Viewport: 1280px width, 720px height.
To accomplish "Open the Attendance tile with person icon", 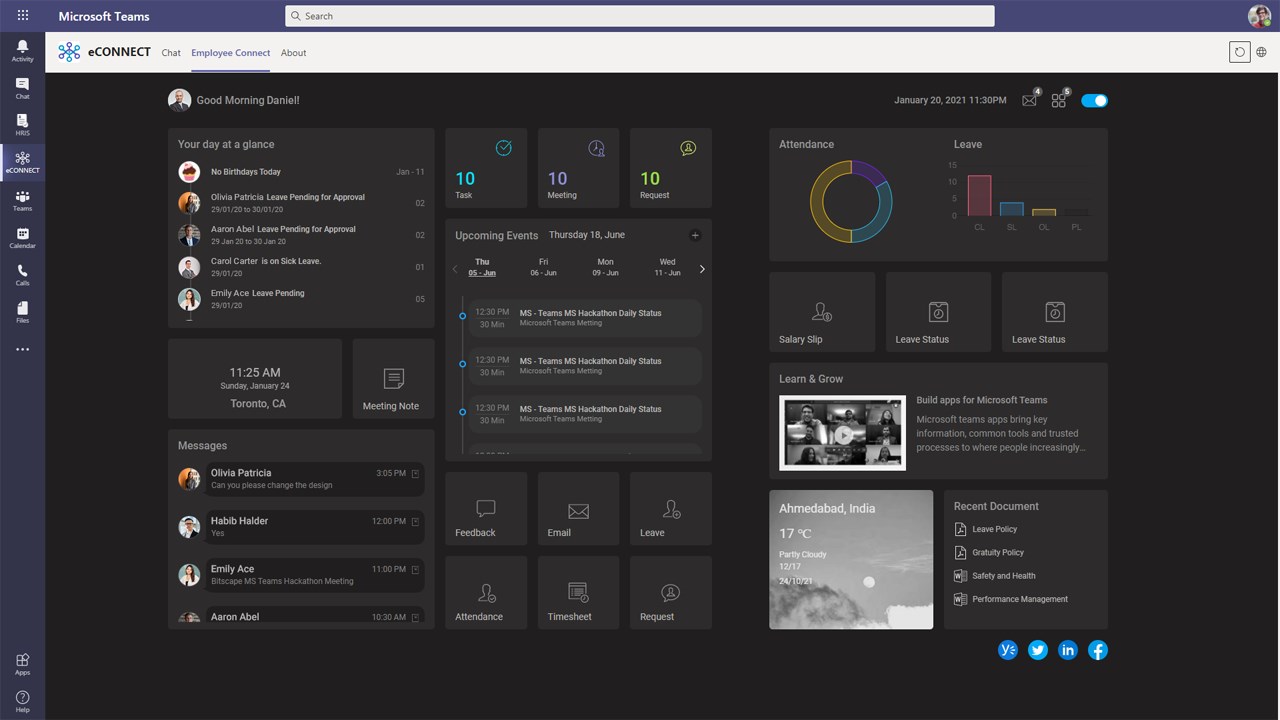I will pyautogui.click(x=486, y=592).
